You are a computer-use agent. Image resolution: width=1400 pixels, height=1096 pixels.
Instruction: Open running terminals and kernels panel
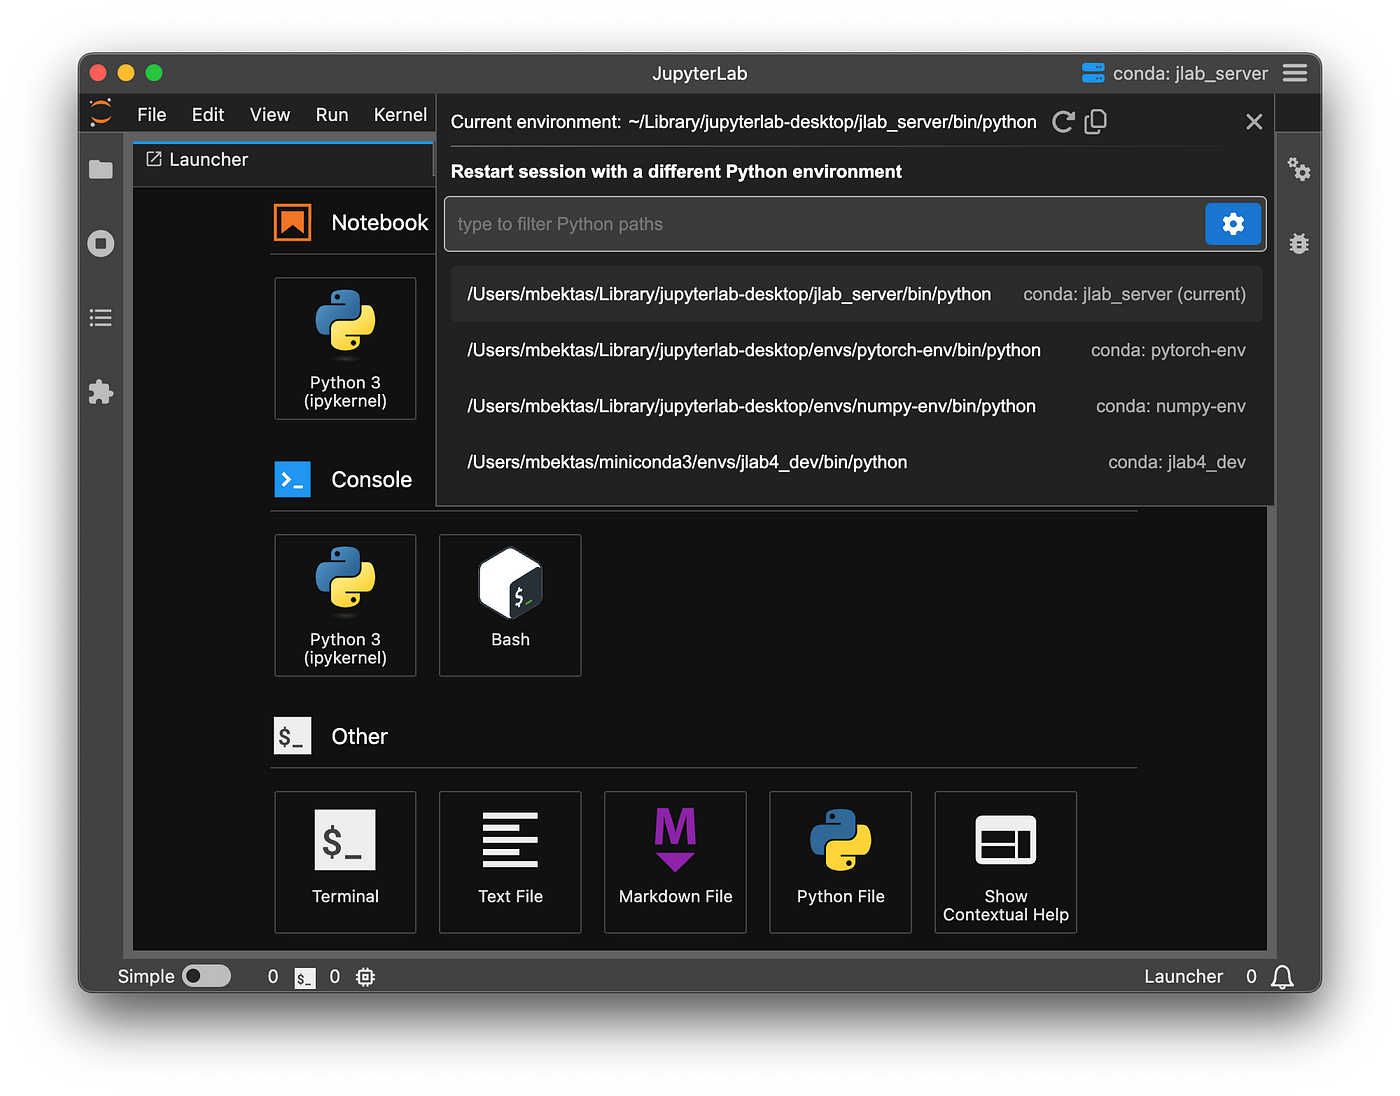pyautogui.click(x=101, y=244)
